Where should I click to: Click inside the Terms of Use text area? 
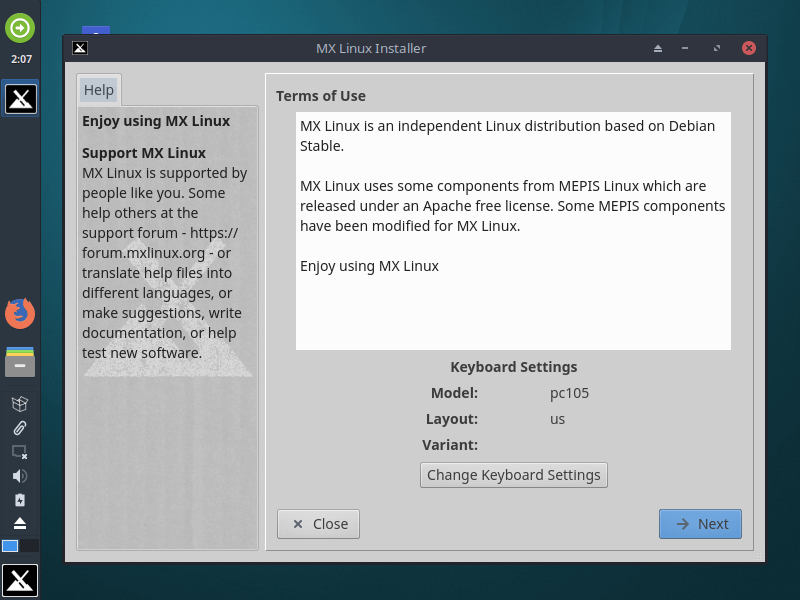coord(513,230)
